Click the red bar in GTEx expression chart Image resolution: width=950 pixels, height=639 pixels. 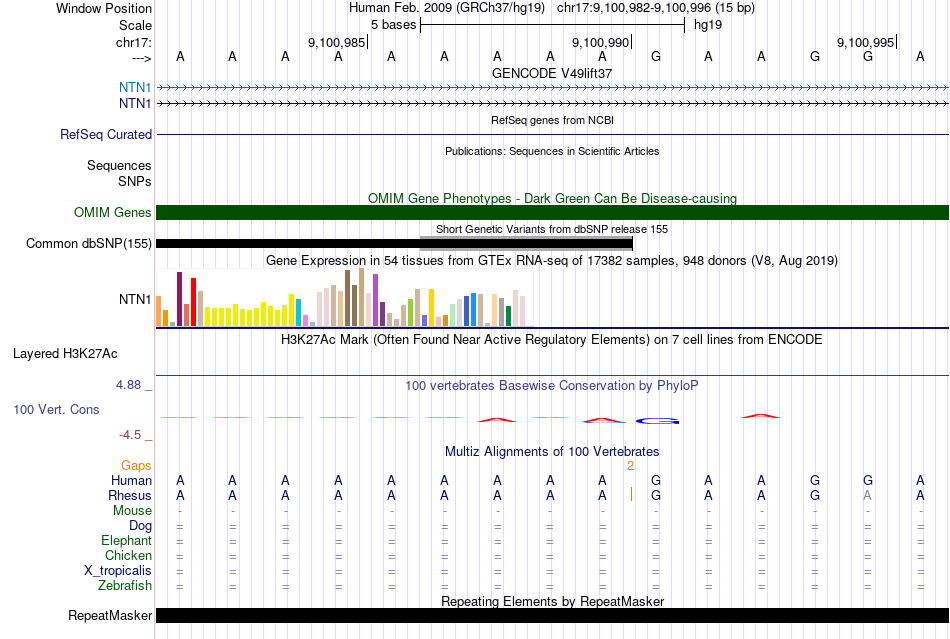(194, 302)
